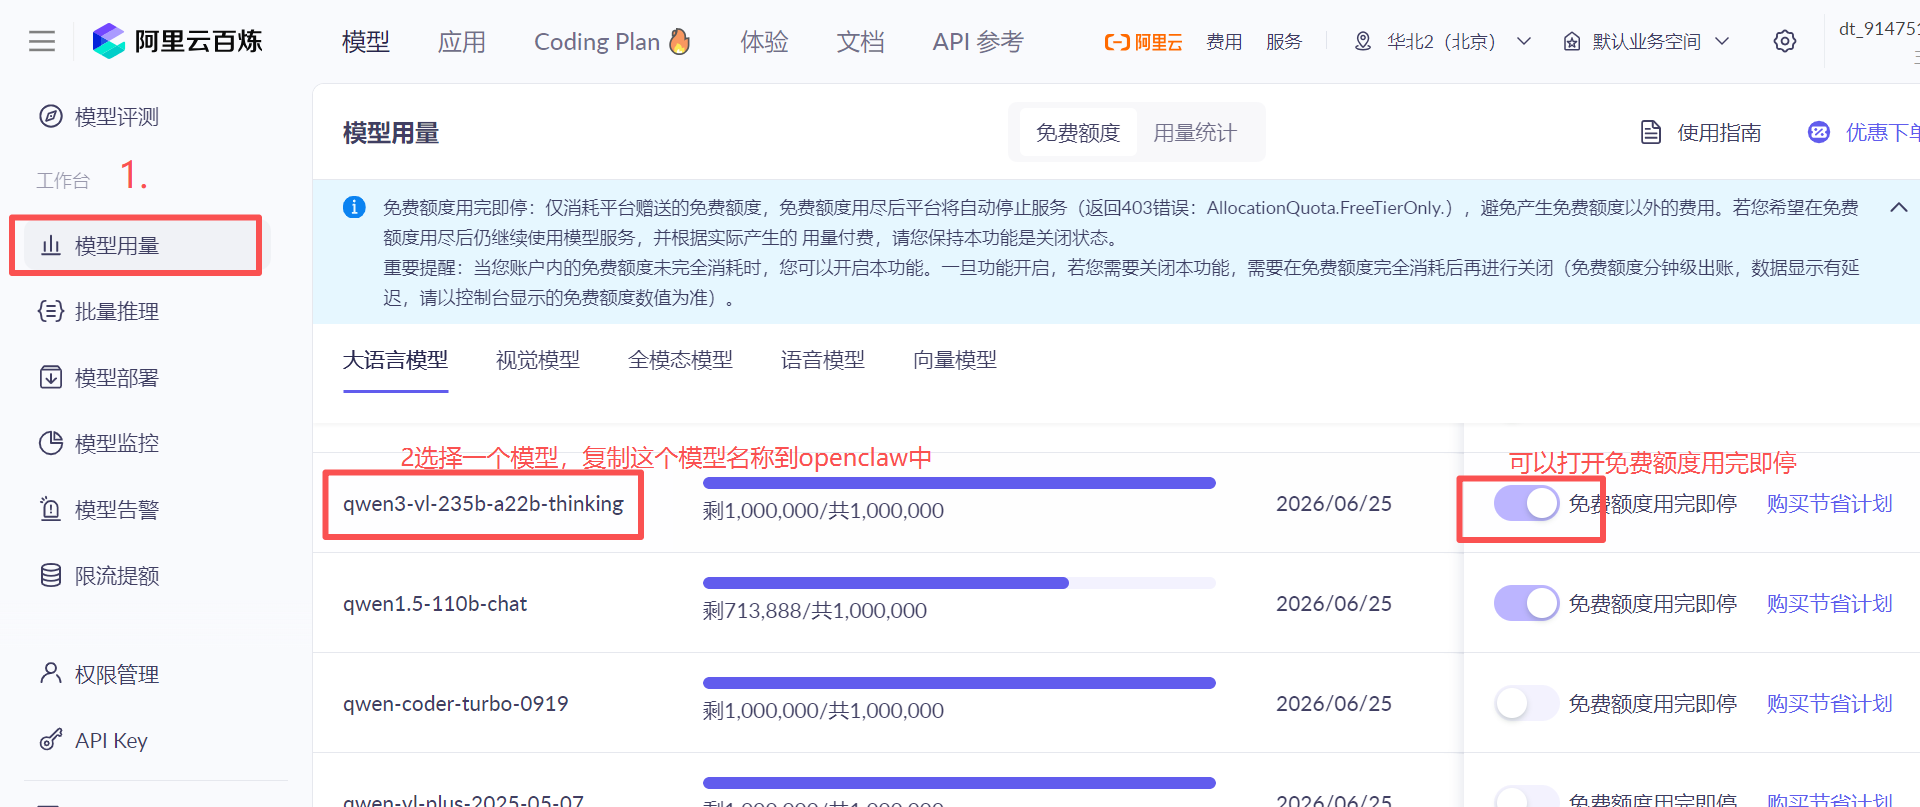Toggle 免费额度用完即停 for qwen3-vl-235b-a22b-thinking
The image size is (1920, 807).
pos(1526,503)
